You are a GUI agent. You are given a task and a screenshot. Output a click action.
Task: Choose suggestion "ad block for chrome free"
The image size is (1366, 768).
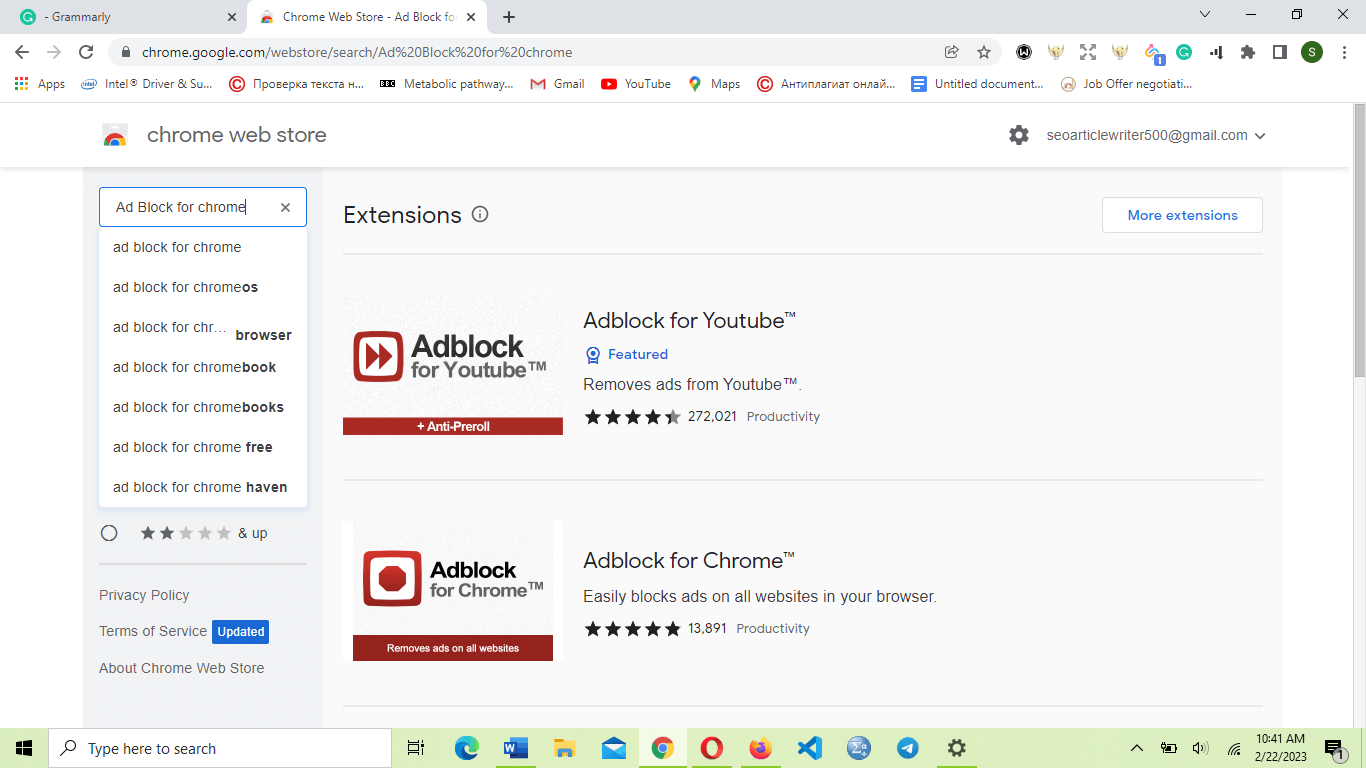(203, 447)
